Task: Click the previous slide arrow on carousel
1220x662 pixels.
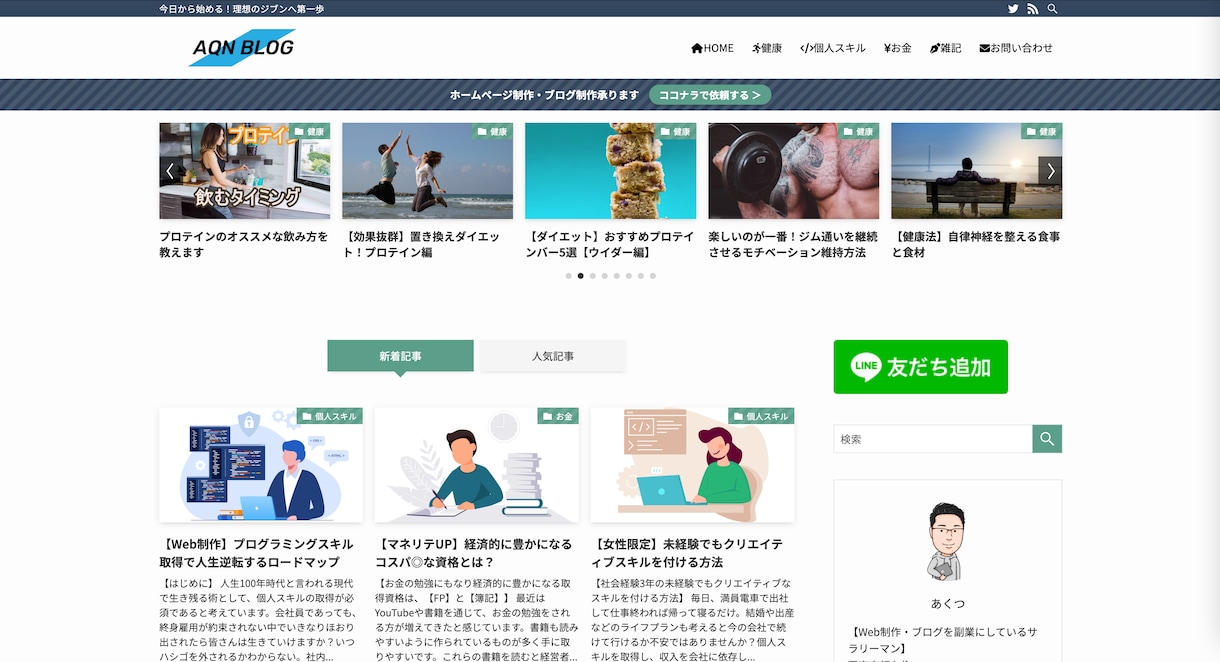Action: 170,171
